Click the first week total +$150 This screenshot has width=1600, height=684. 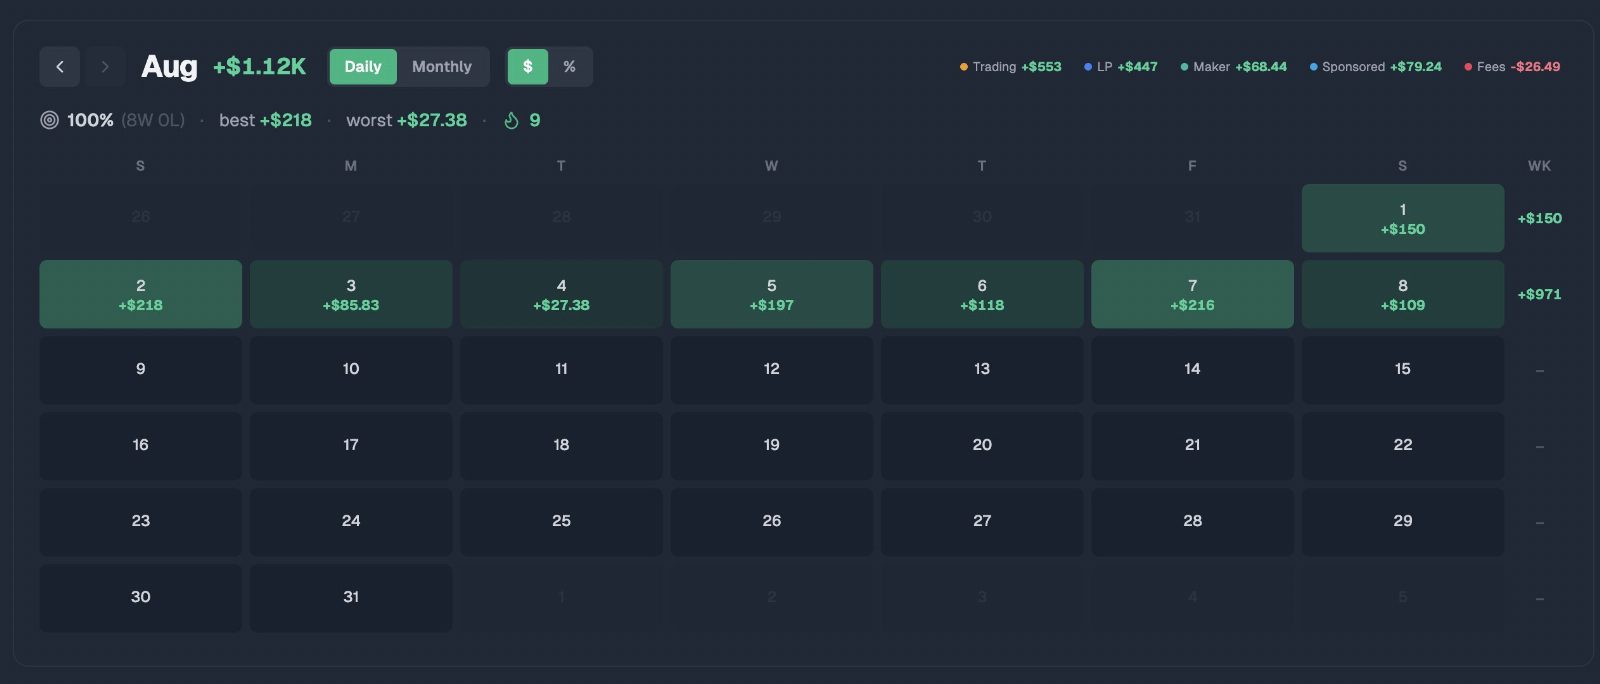[x=1539, y=218]
